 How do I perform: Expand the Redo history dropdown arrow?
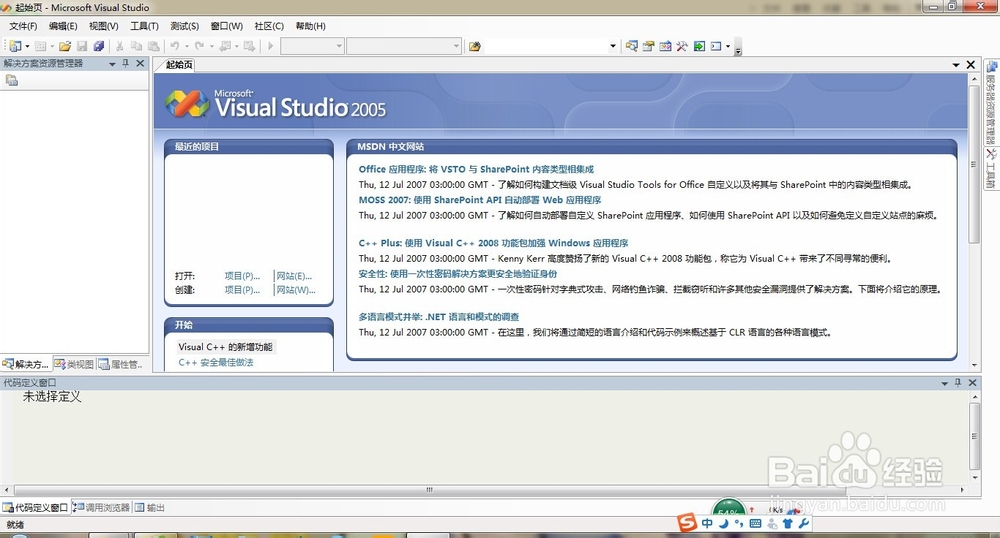(x=212, y=46)
